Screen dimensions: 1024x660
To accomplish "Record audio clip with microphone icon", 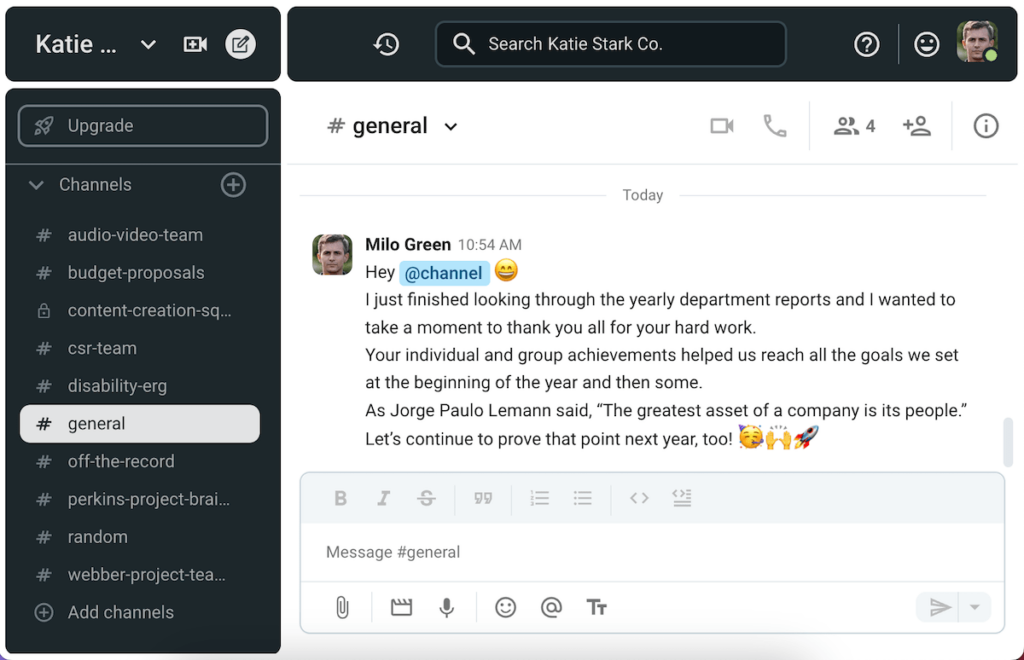I will pos(447,607).
